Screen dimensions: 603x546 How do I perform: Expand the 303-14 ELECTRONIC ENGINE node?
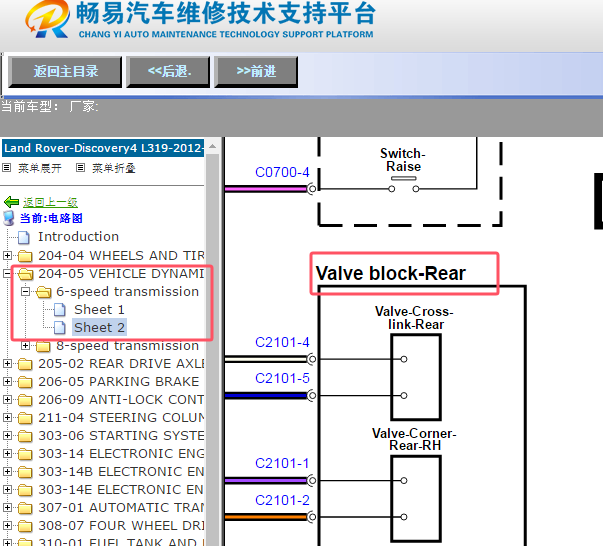[7, 453]
